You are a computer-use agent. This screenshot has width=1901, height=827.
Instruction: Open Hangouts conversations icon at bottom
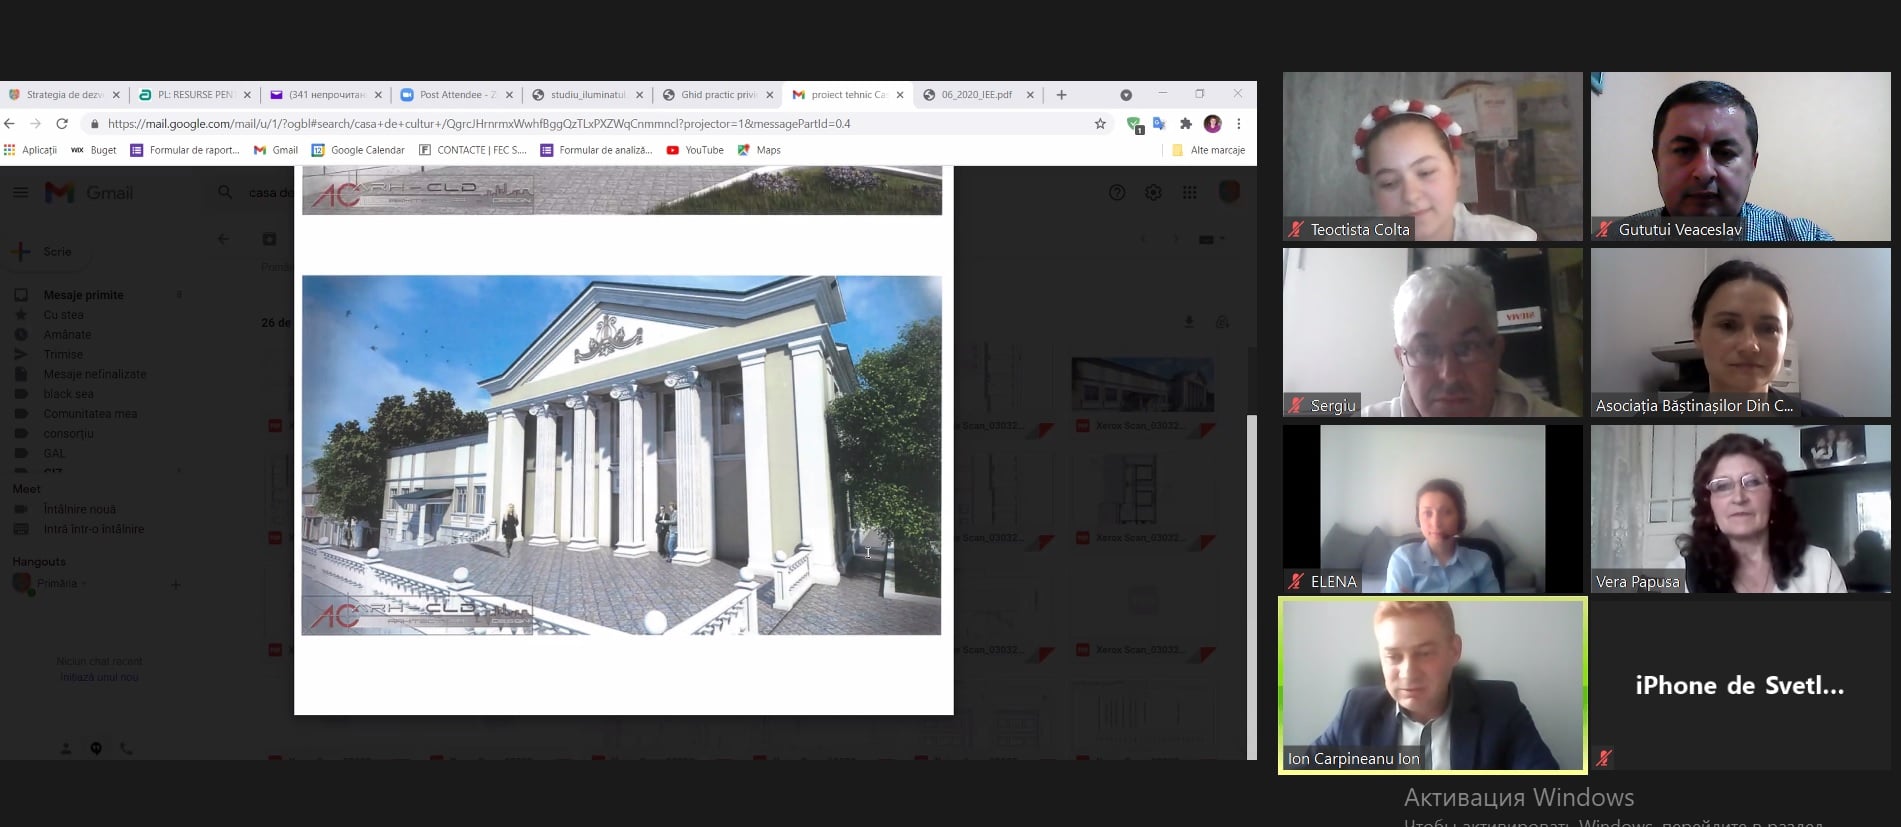point(96,748)
